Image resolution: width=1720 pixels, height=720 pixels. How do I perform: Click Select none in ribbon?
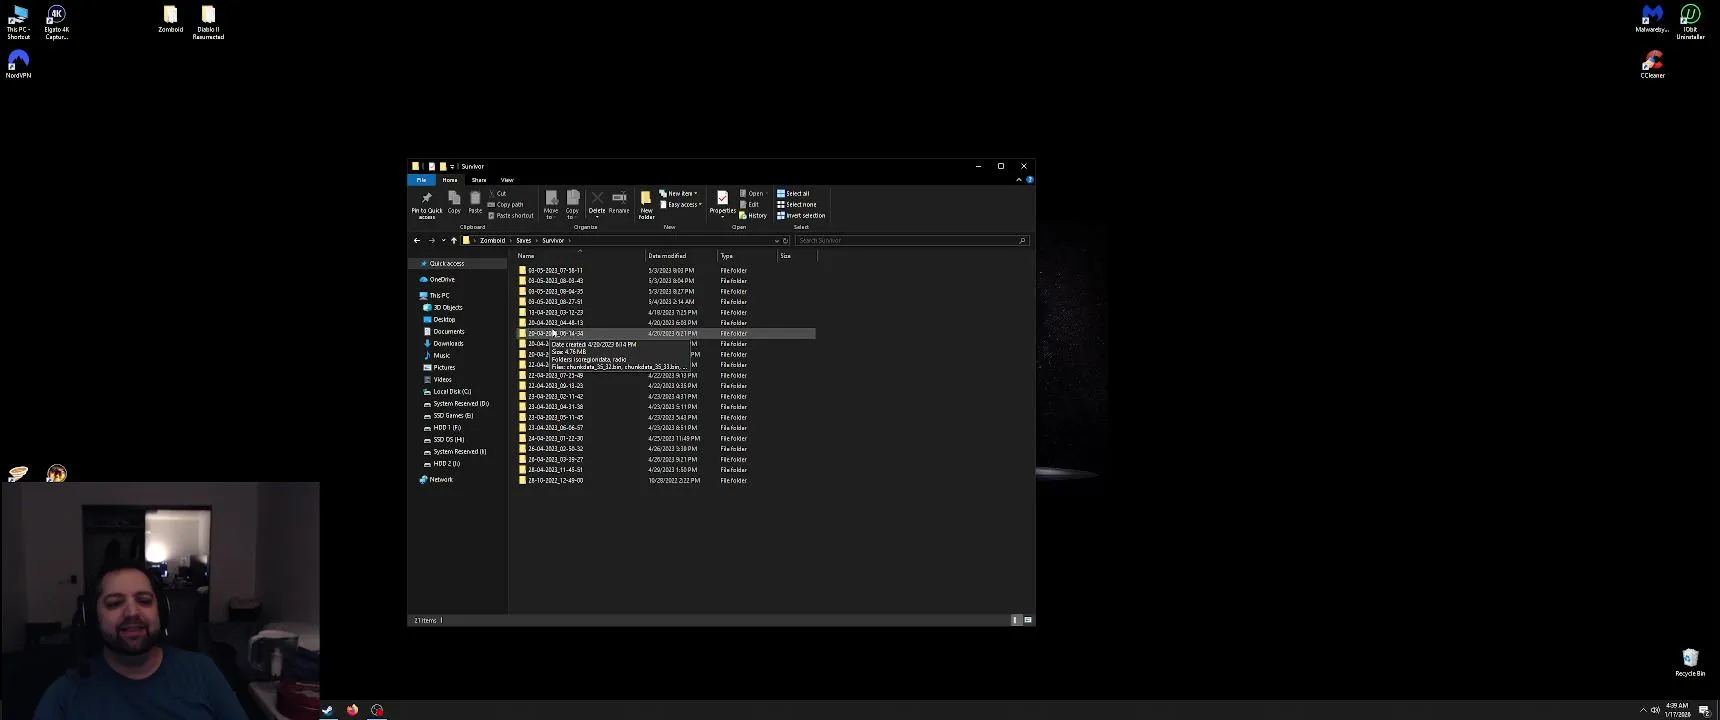point(797,205)
